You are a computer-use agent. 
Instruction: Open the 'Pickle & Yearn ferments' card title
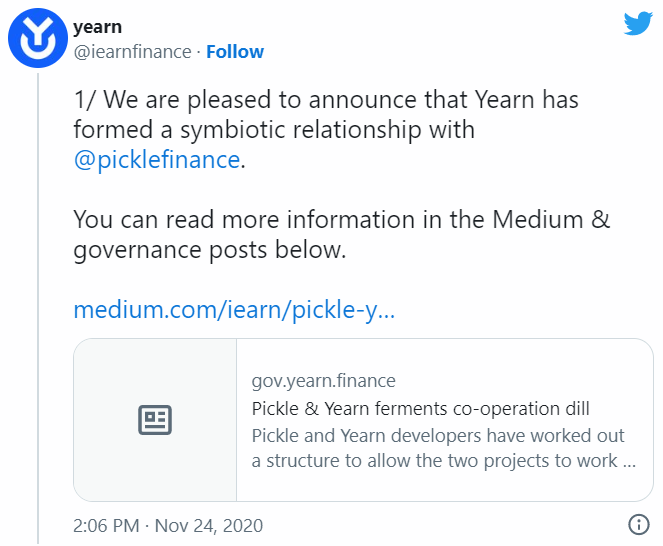coord(420,408)
